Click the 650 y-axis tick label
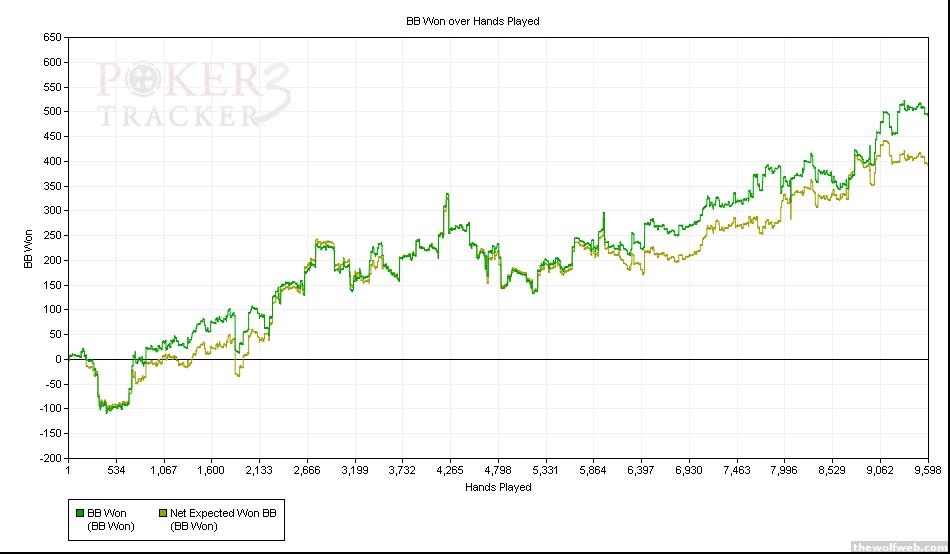This screenshot has height=554, width=950. point(52,37)
